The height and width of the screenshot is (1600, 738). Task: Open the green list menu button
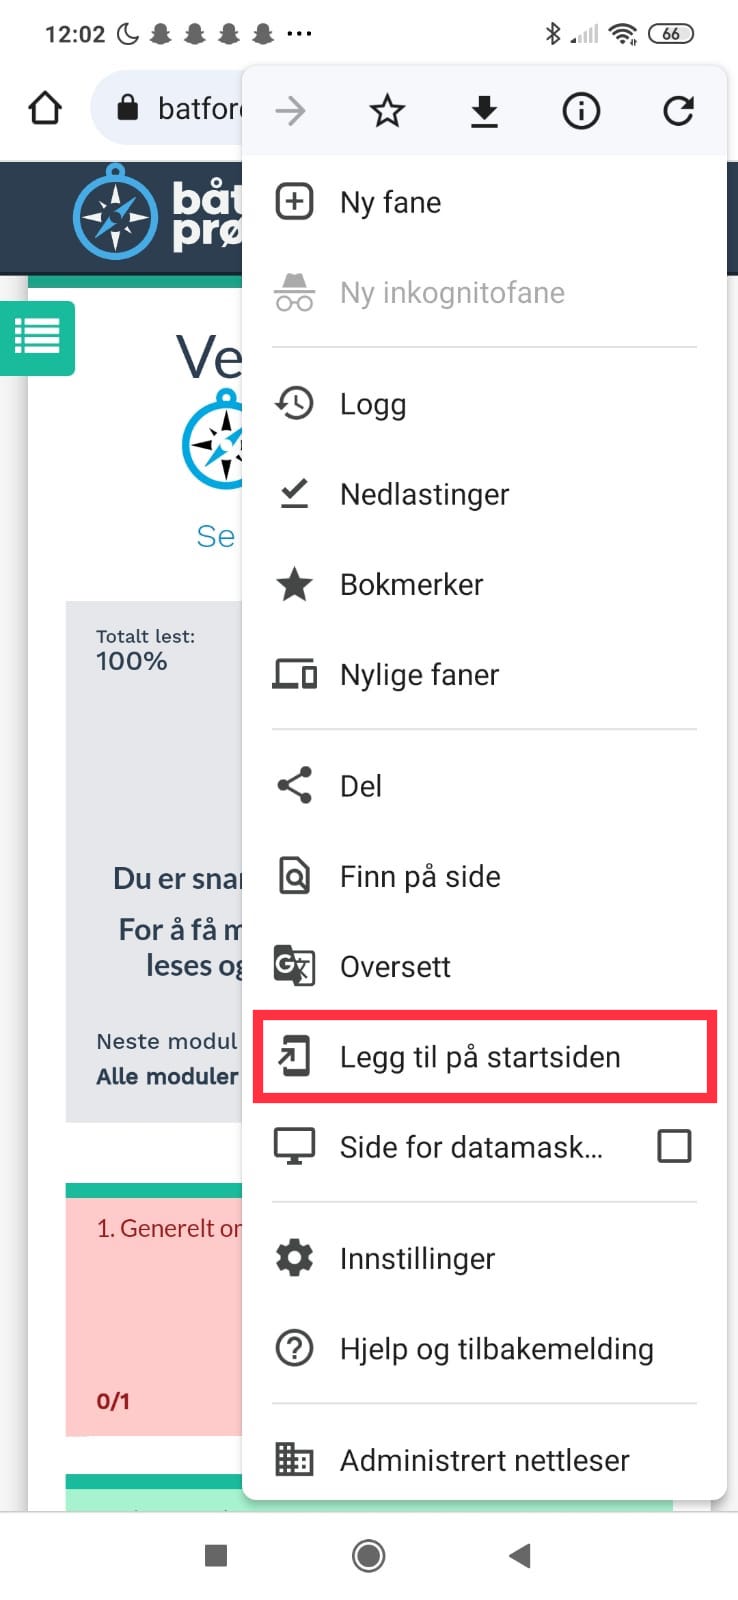[x=37, y=338]
